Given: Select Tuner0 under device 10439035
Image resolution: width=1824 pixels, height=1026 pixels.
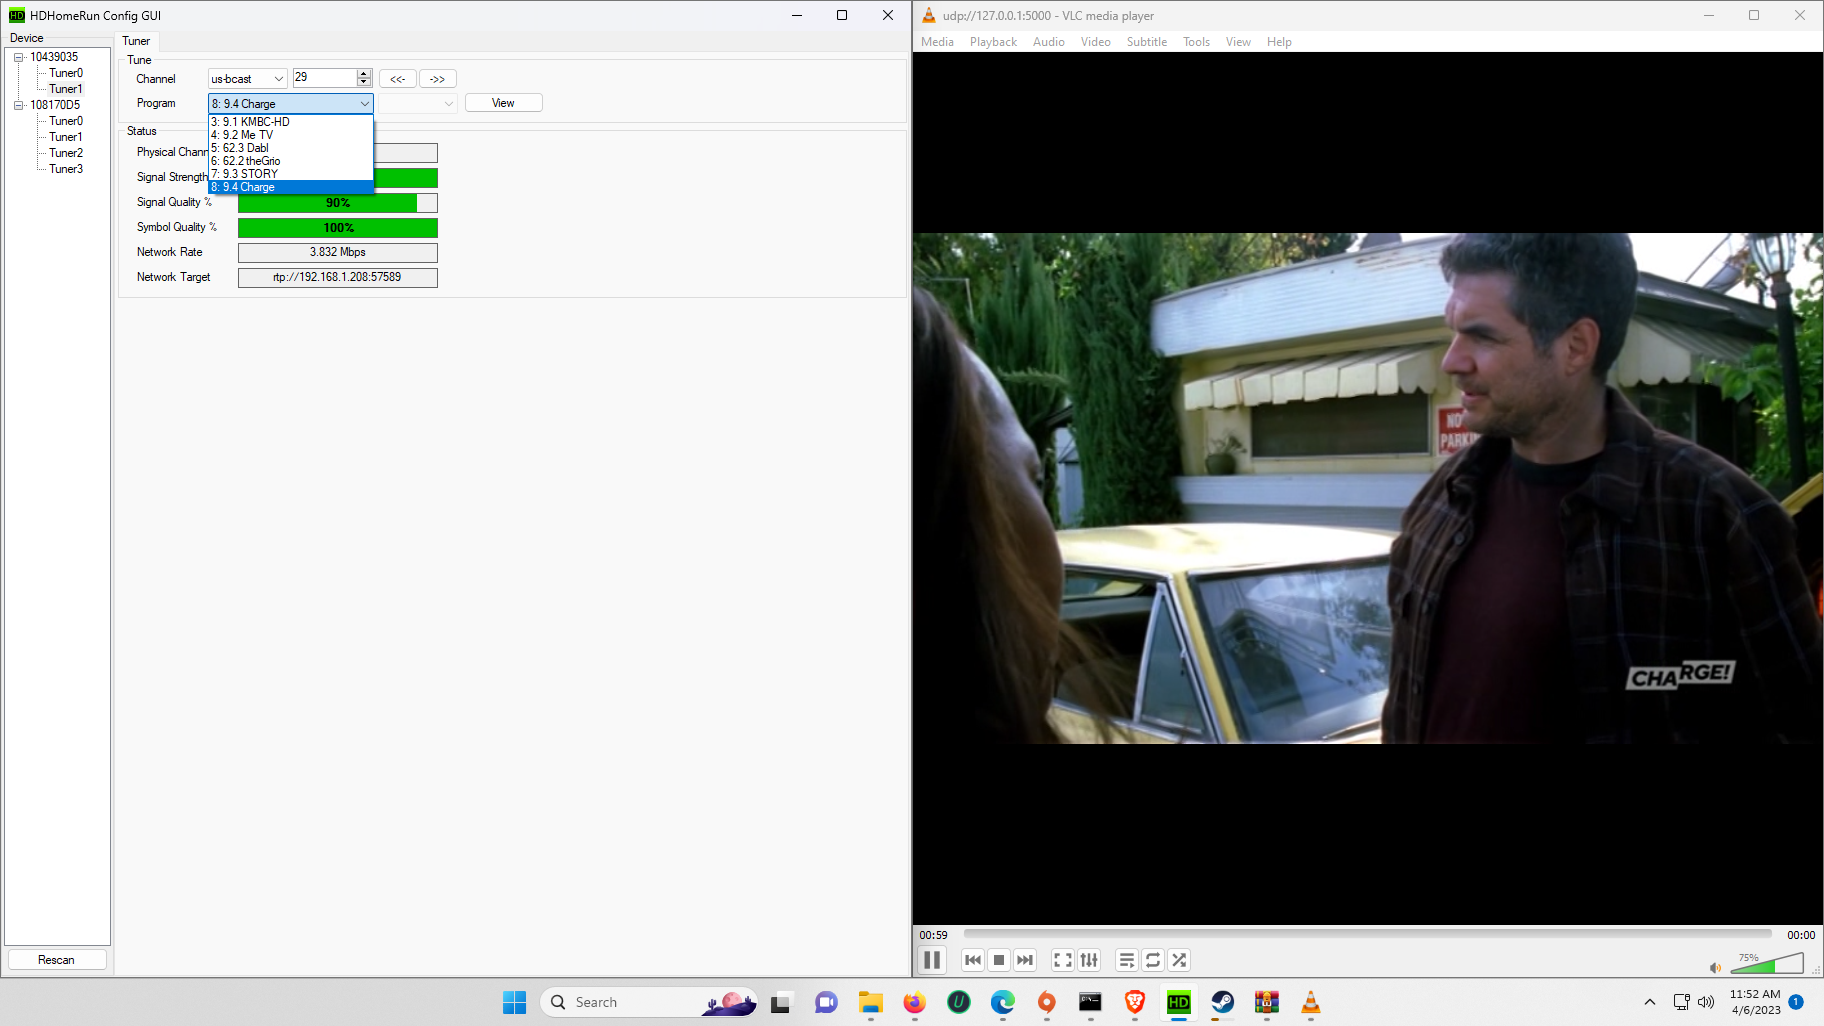Looking at the screenshot, I should (x=66, y=73).
